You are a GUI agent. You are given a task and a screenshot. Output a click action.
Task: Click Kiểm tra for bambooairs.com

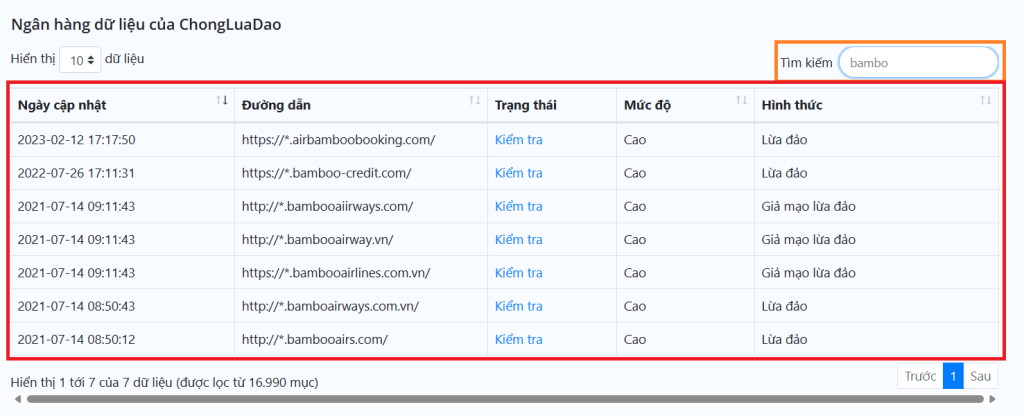519,340
